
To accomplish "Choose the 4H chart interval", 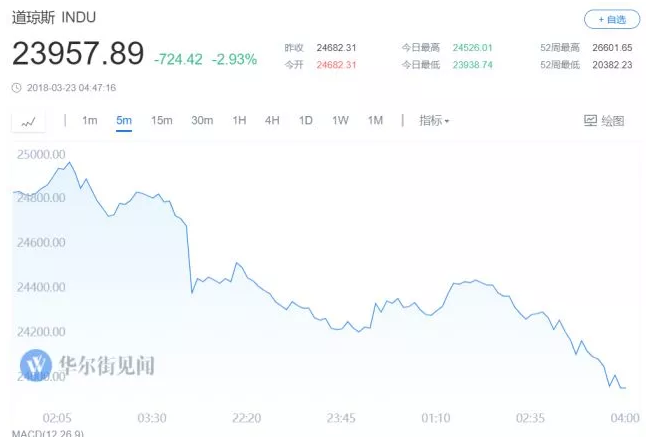I will coord(272,121).
